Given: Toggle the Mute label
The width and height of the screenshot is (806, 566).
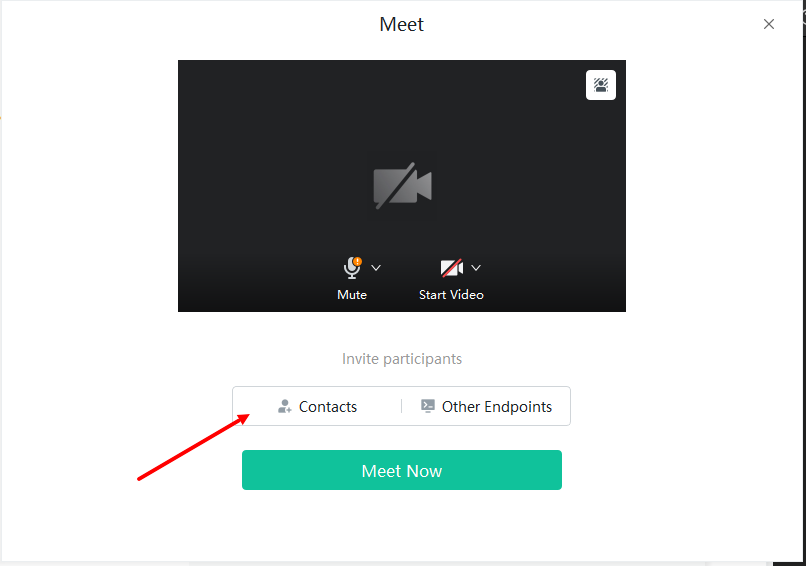Looking at the screenshot, I should click(352, 295).
